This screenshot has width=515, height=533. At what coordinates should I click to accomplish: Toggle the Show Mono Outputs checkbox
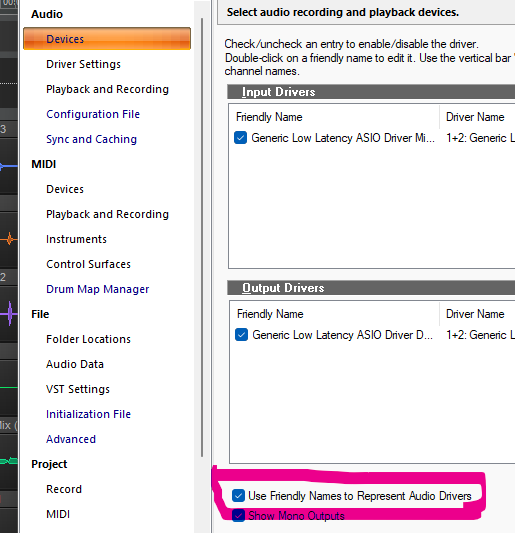coord(238,515)
